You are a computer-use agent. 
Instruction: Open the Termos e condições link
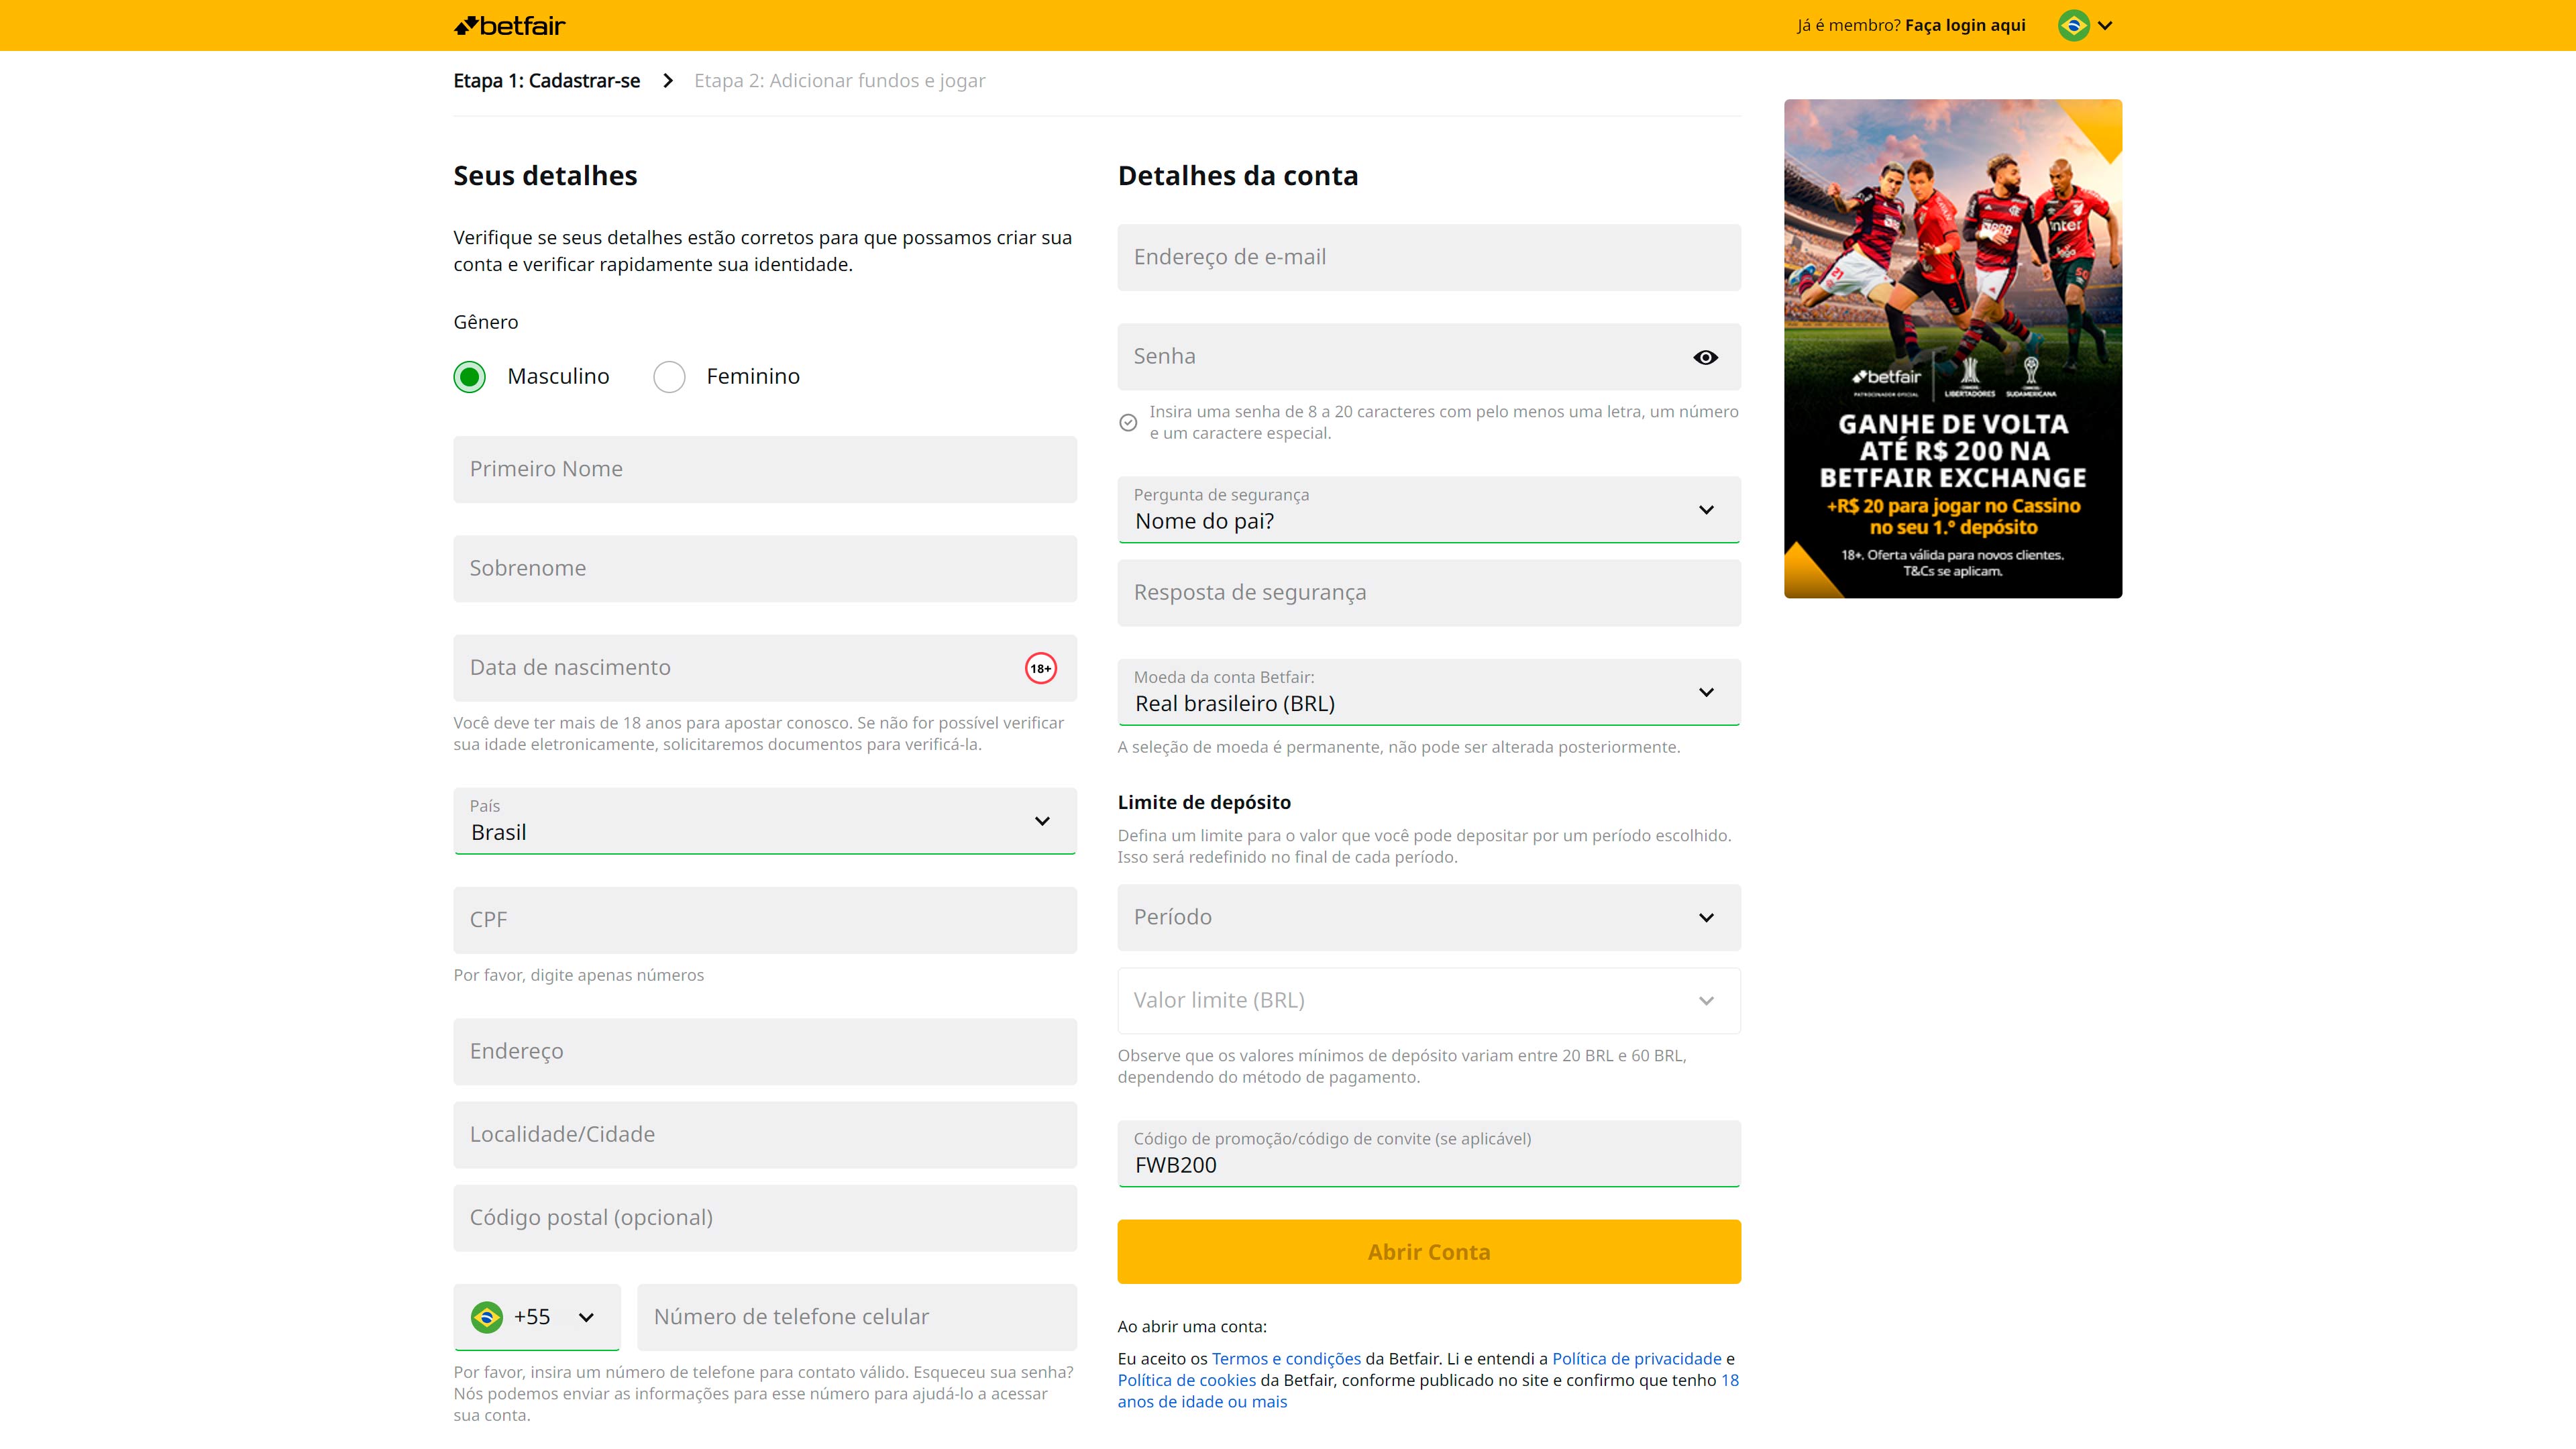1286,1359
